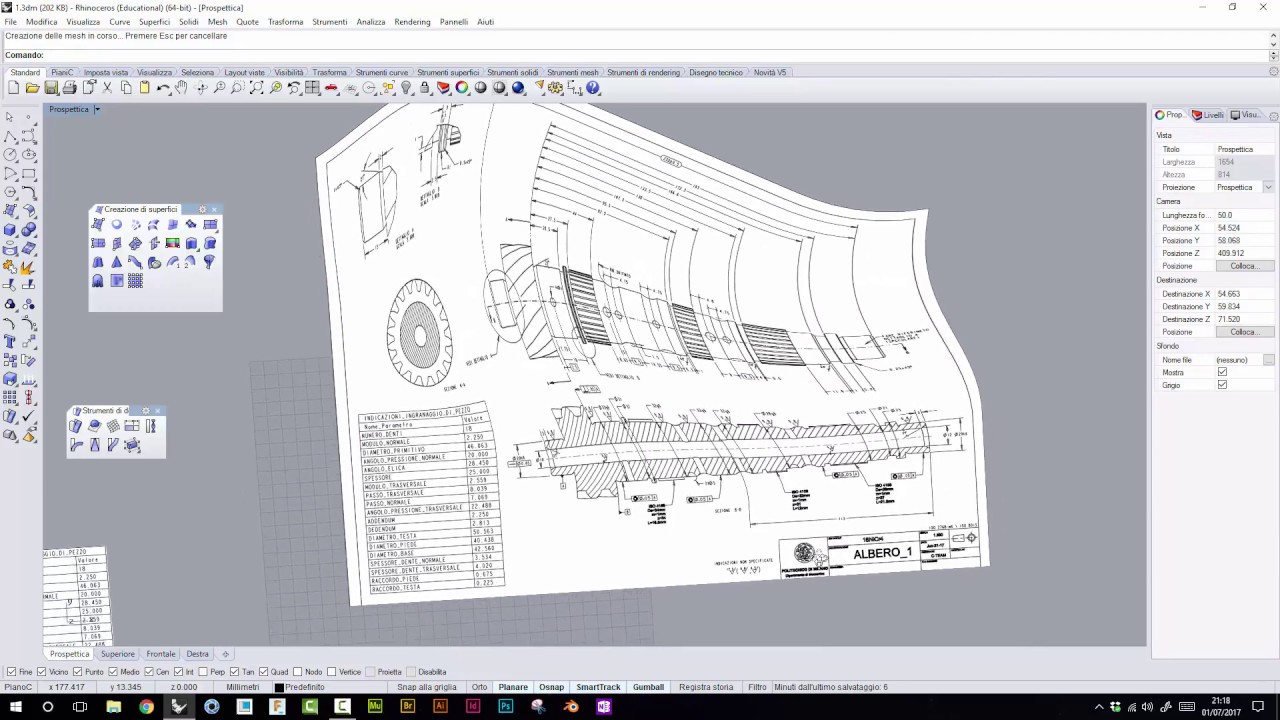Switch to the Superiore viewport tab
This screenshot has width=1280, height=720.
tap(117, 654)
